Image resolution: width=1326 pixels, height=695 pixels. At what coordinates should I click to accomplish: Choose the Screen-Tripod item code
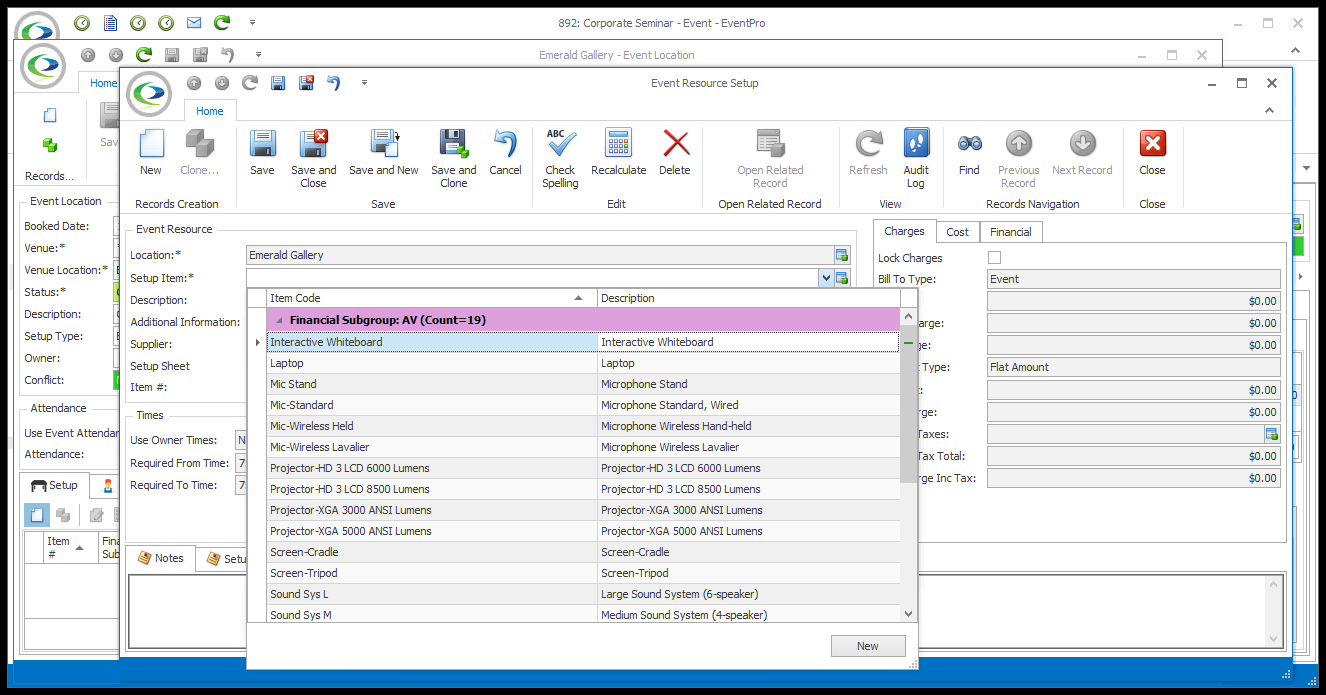pos(432,573)
